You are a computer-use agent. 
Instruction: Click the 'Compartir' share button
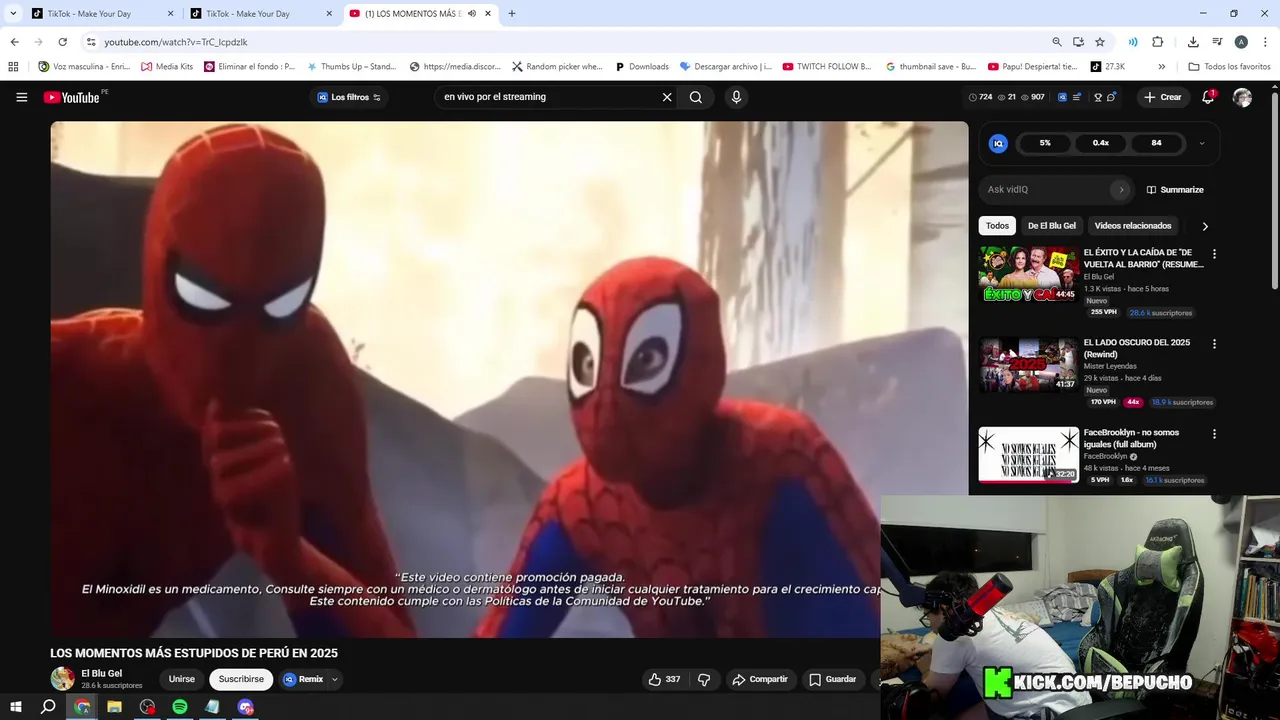760,679
